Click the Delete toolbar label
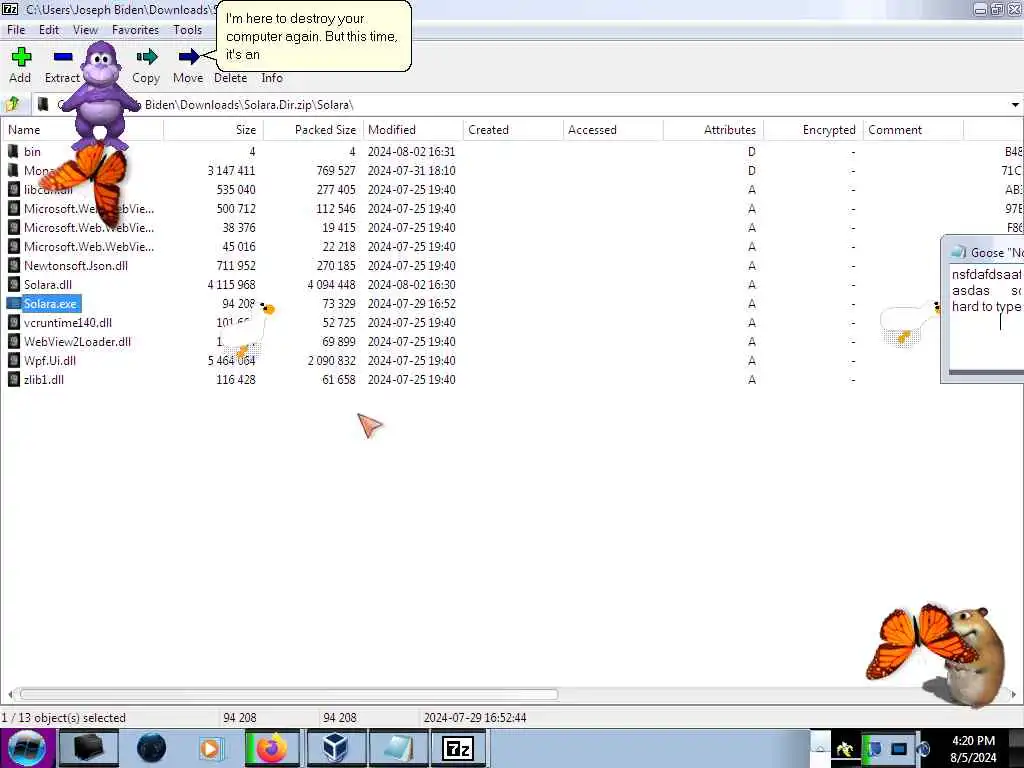 (x=231, y=78)
